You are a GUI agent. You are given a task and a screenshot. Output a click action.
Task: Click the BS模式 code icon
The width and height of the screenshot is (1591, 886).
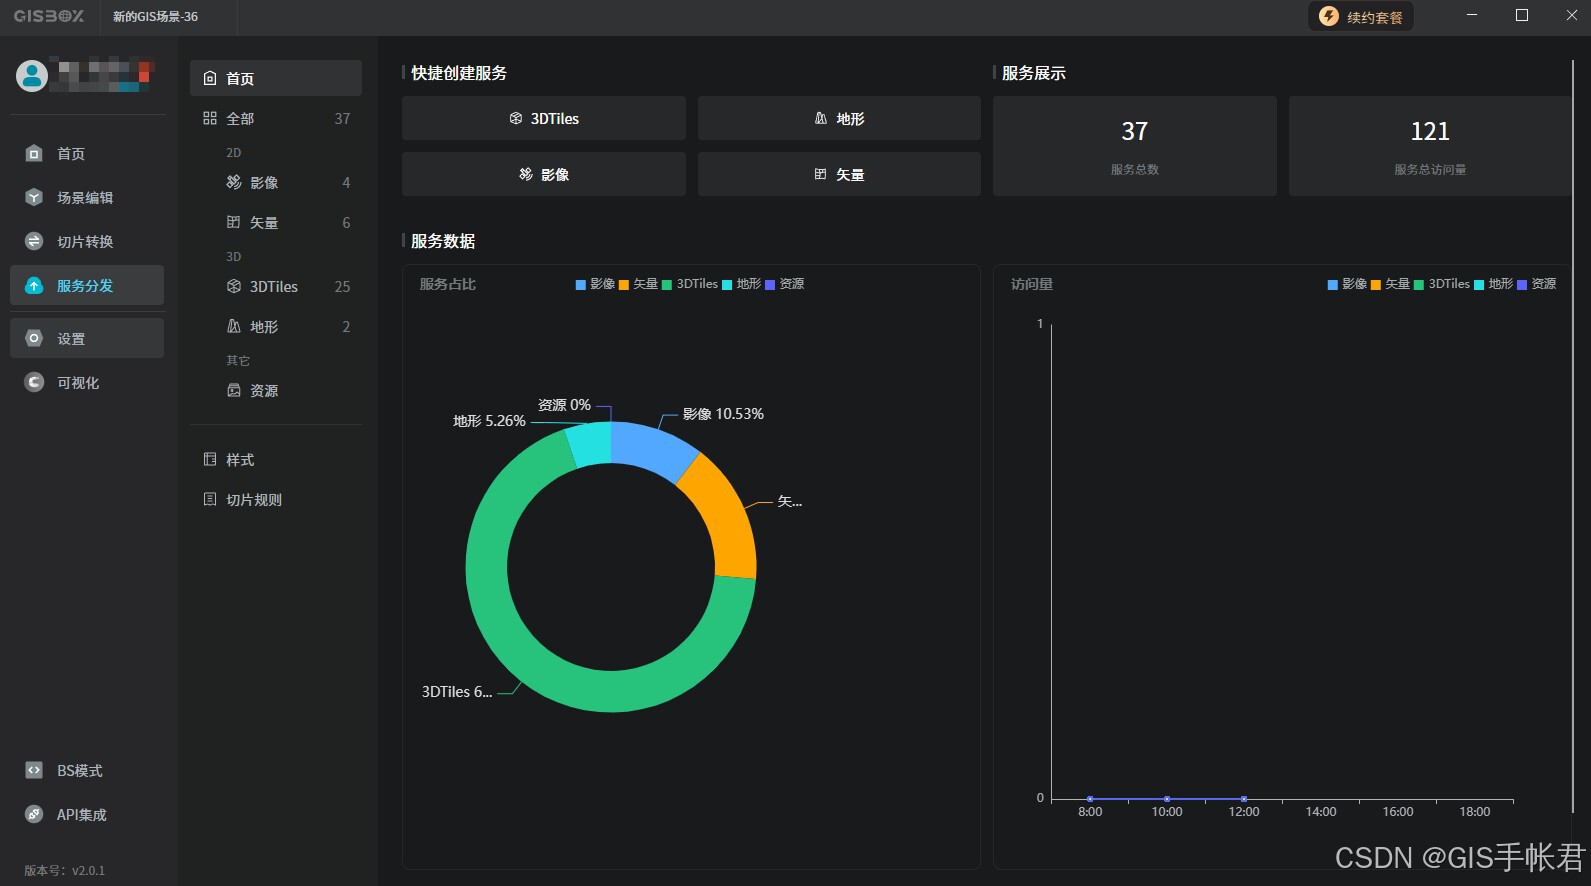(x=34, y=770)
